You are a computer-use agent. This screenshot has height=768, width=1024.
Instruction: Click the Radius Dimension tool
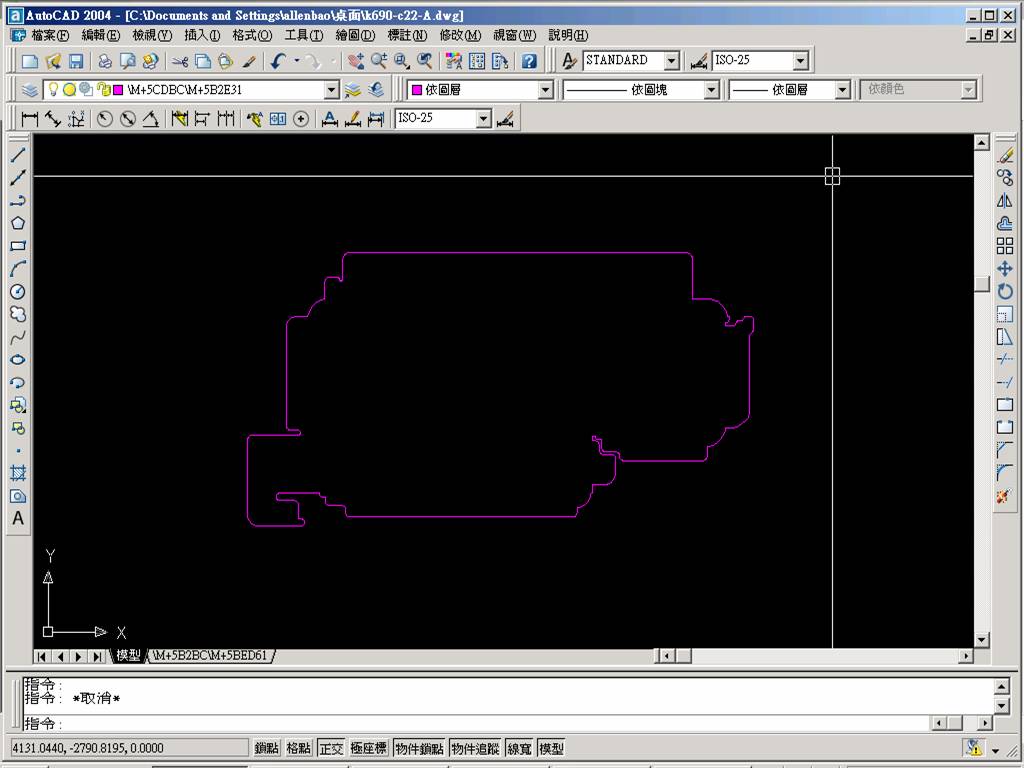[x=104, y=118]
